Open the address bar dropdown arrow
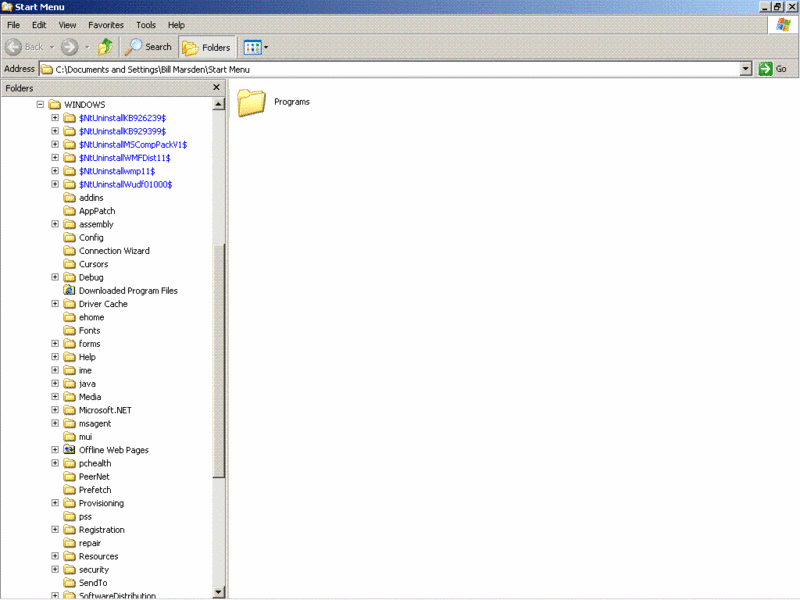Screen dimensions: 800x600 (x=745, y=69)
